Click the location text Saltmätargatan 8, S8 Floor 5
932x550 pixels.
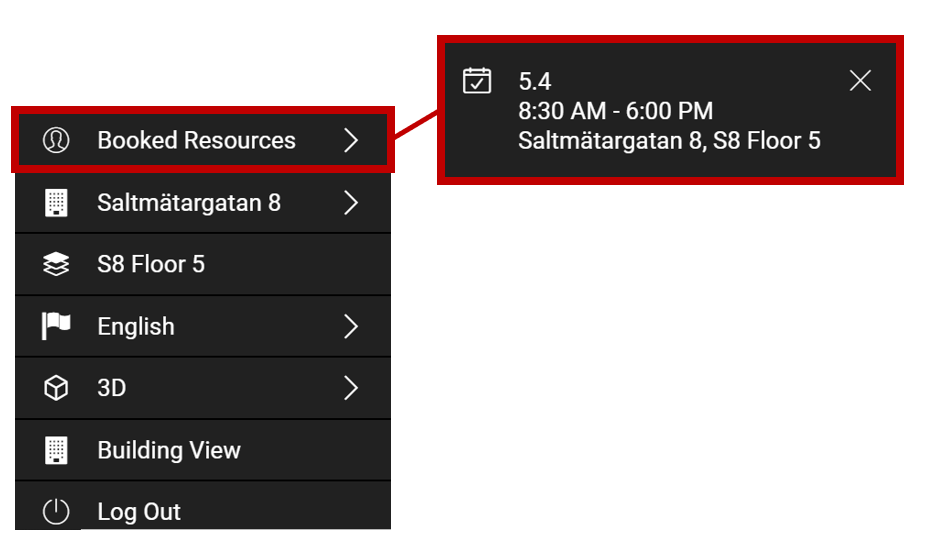coord(669,141)
